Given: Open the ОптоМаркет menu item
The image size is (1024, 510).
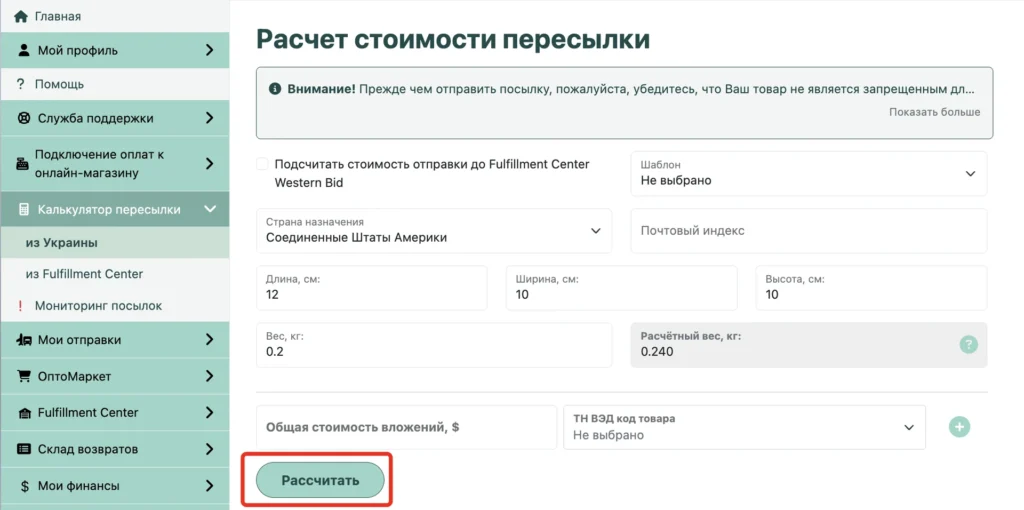Looking at the screenshot, I should click(114, 376).
